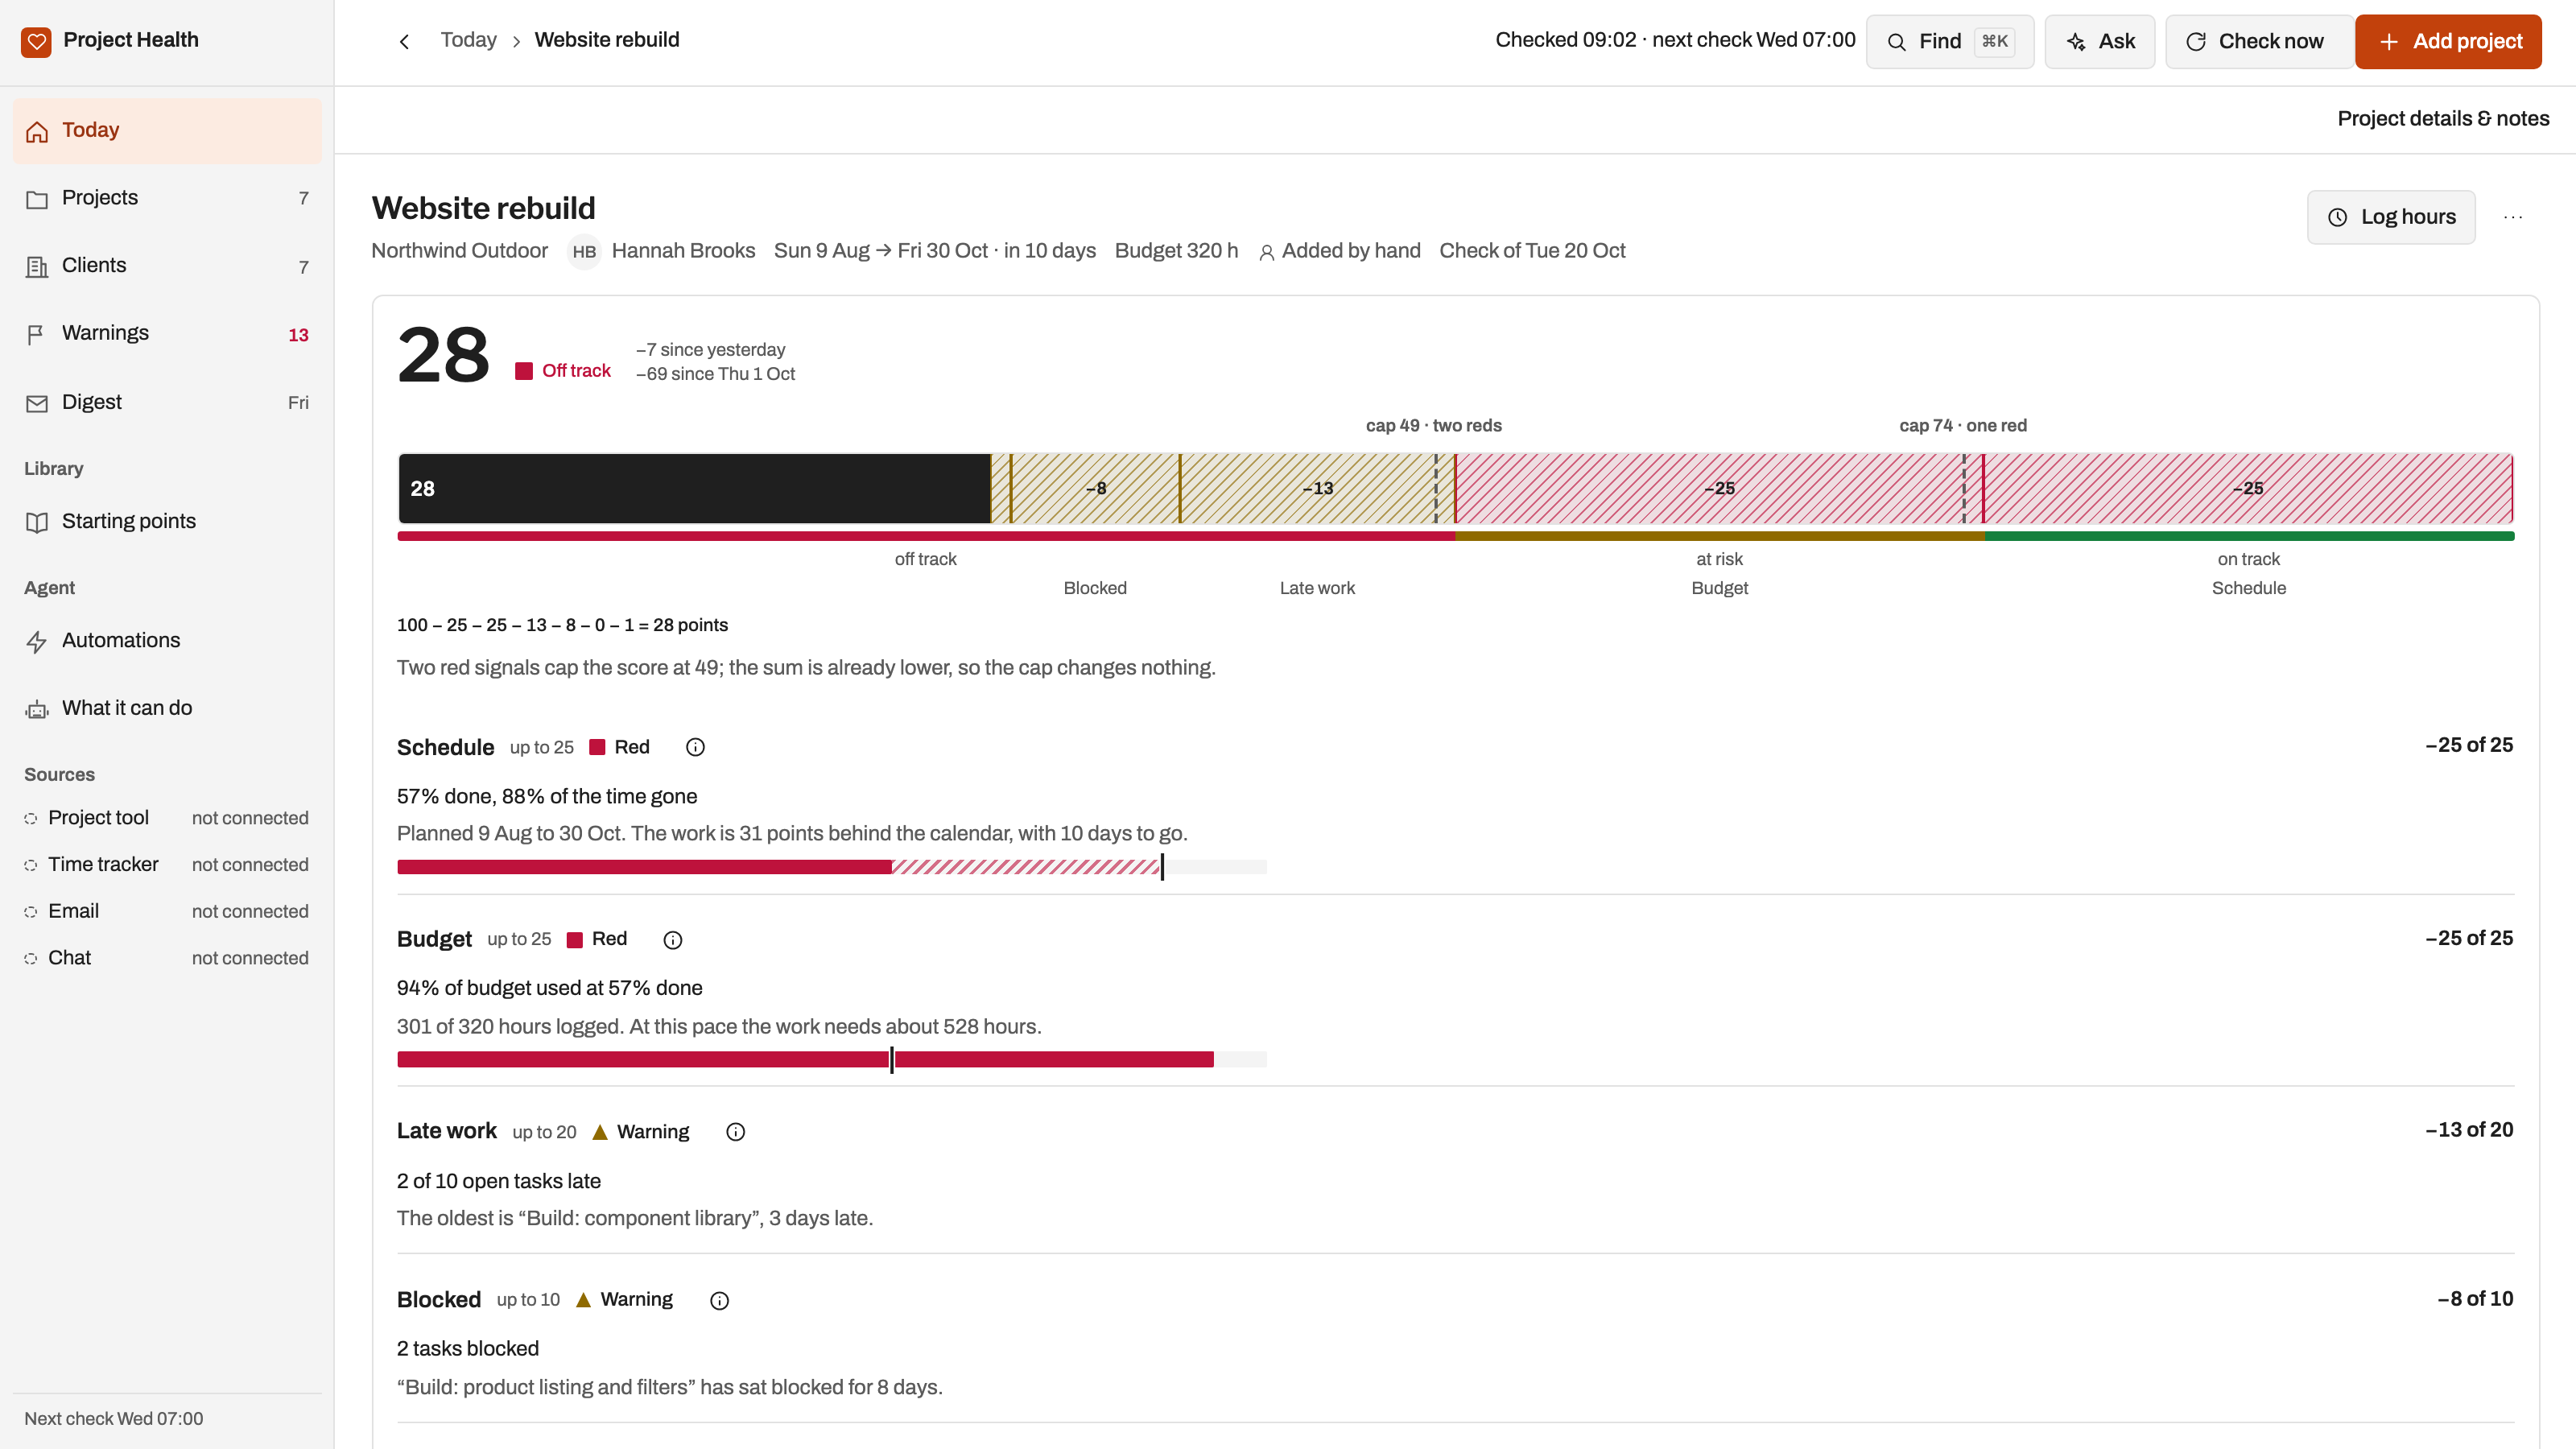Click the Project tool source row
2576x1449 pixels.
point(167,818)
